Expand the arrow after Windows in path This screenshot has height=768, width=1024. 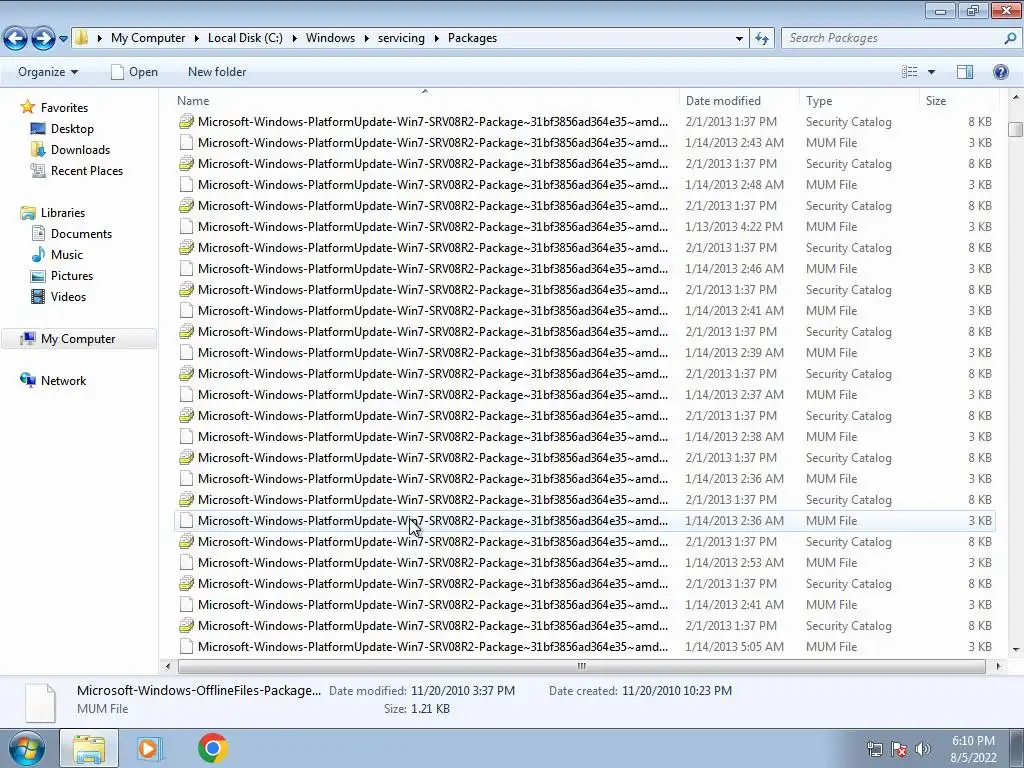pos(366,38)
